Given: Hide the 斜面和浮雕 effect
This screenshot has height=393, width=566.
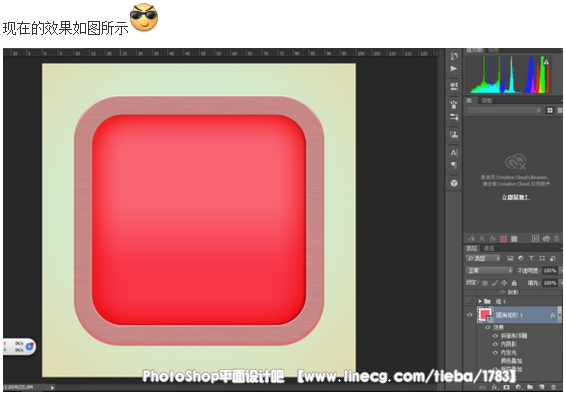Looking at the screenshot, I should tap(496, 336).
